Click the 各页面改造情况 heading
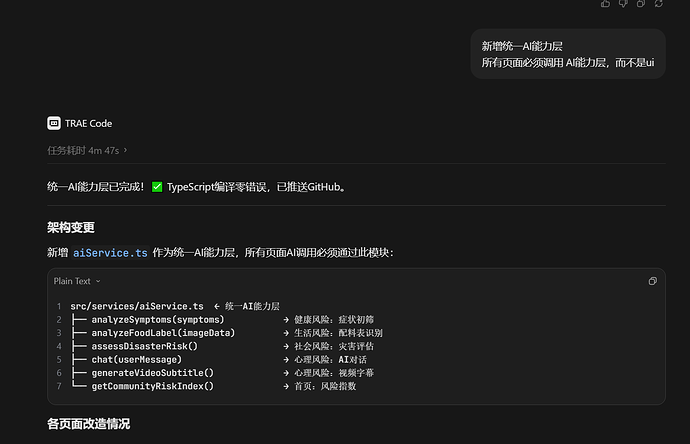The width and height of the screenshot is (690, 444). 88,424
